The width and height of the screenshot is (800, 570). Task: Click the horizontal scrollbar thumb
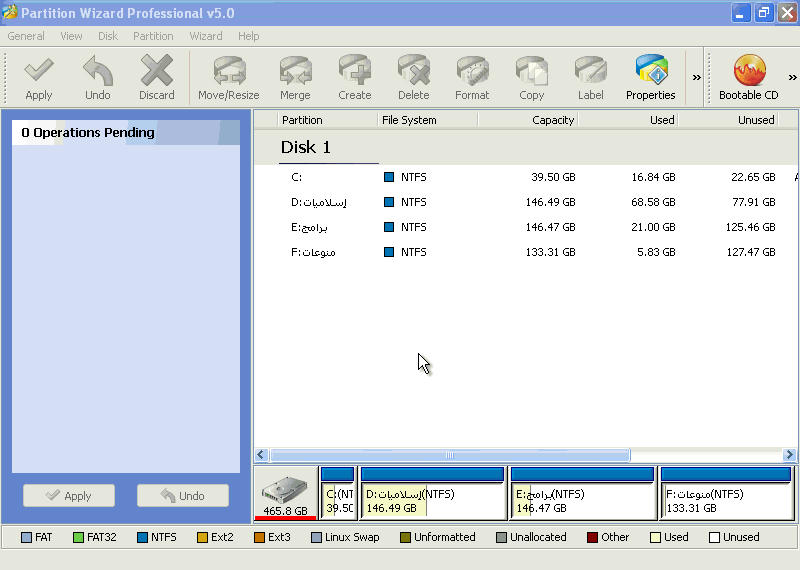click(x=450, y=455)
